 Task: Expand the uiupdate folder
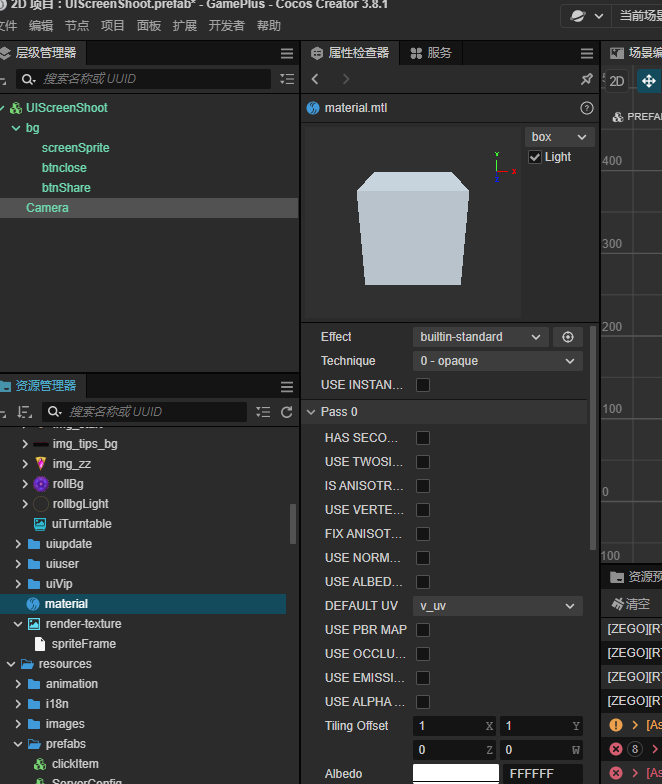[x=18, y=544]
